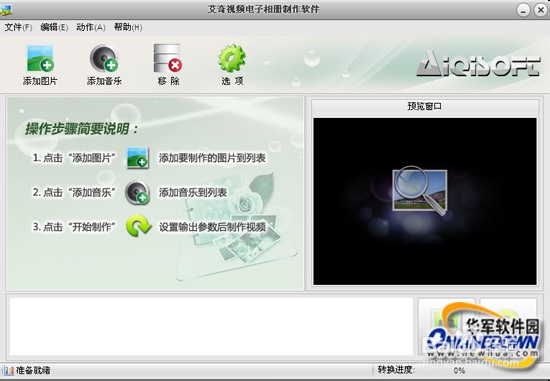Image resolution: width=550 pixels, height=381 pixels.
Task: Click the application icon in title bar
Action: (6, 10)
